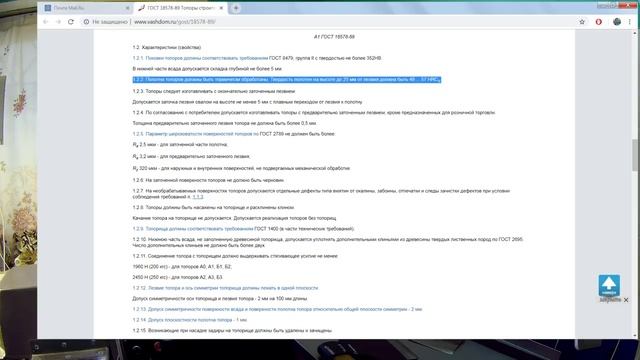This screenshot has height=360, width=640.
Task: Click the highlighted 1.2.2 Полотна топоров link
Action: tap(287, 80)
